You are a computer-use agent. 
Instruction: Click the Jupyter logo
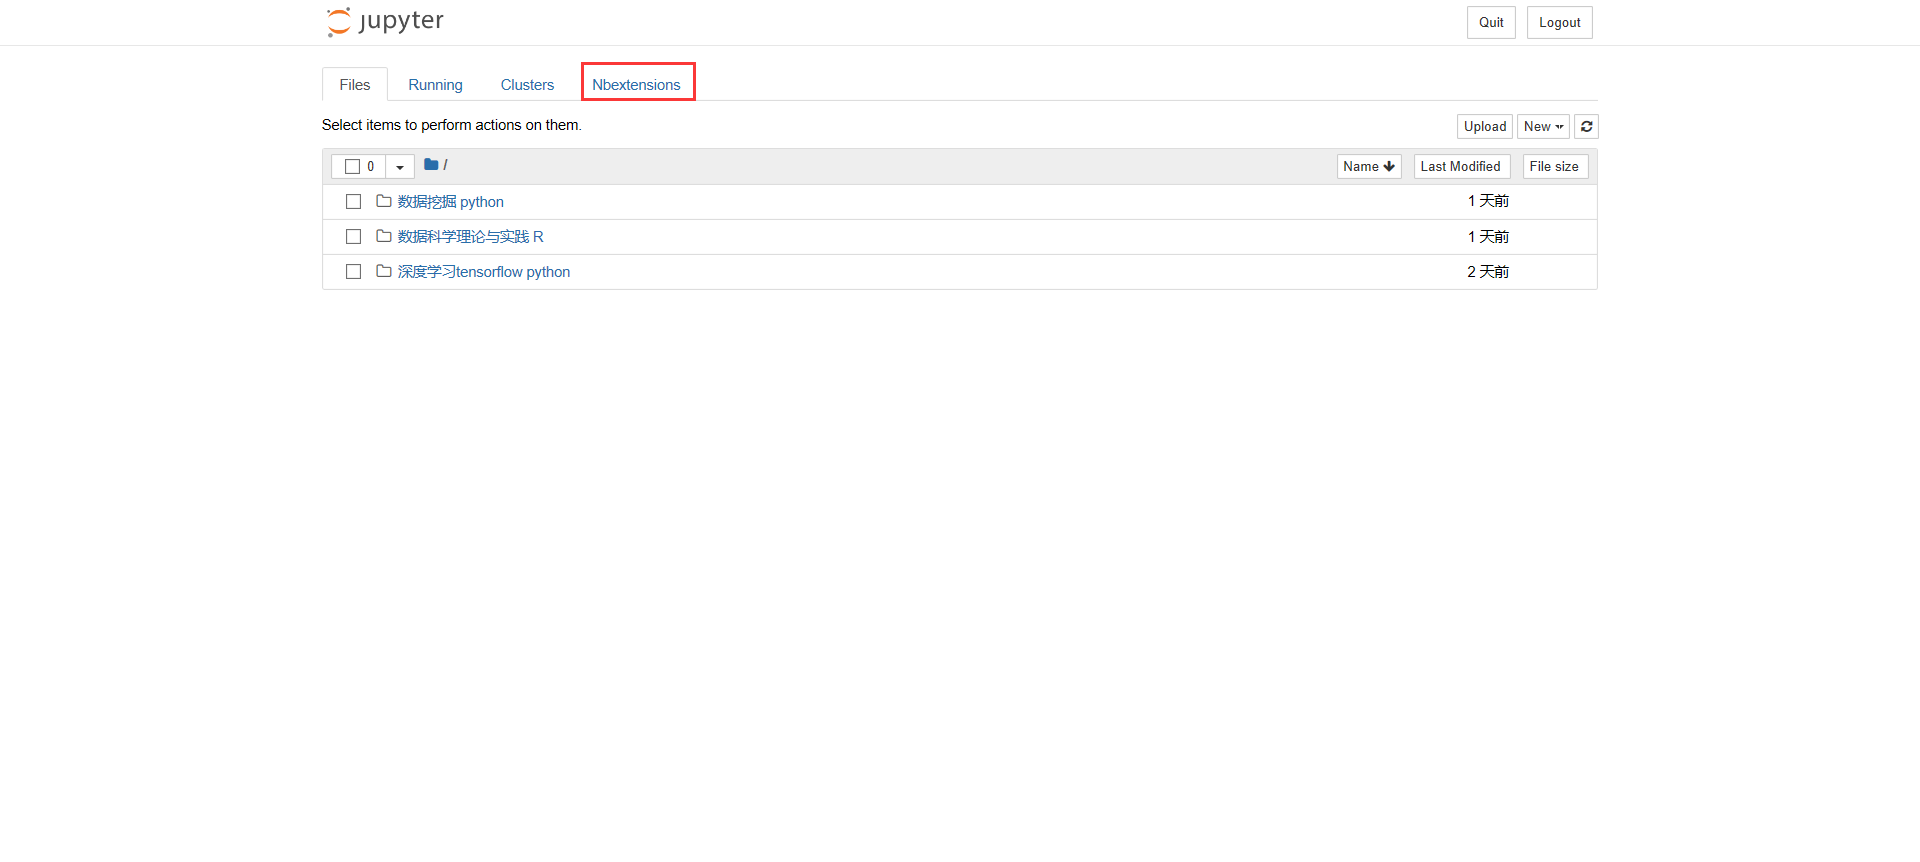click(x=385, y=21)
